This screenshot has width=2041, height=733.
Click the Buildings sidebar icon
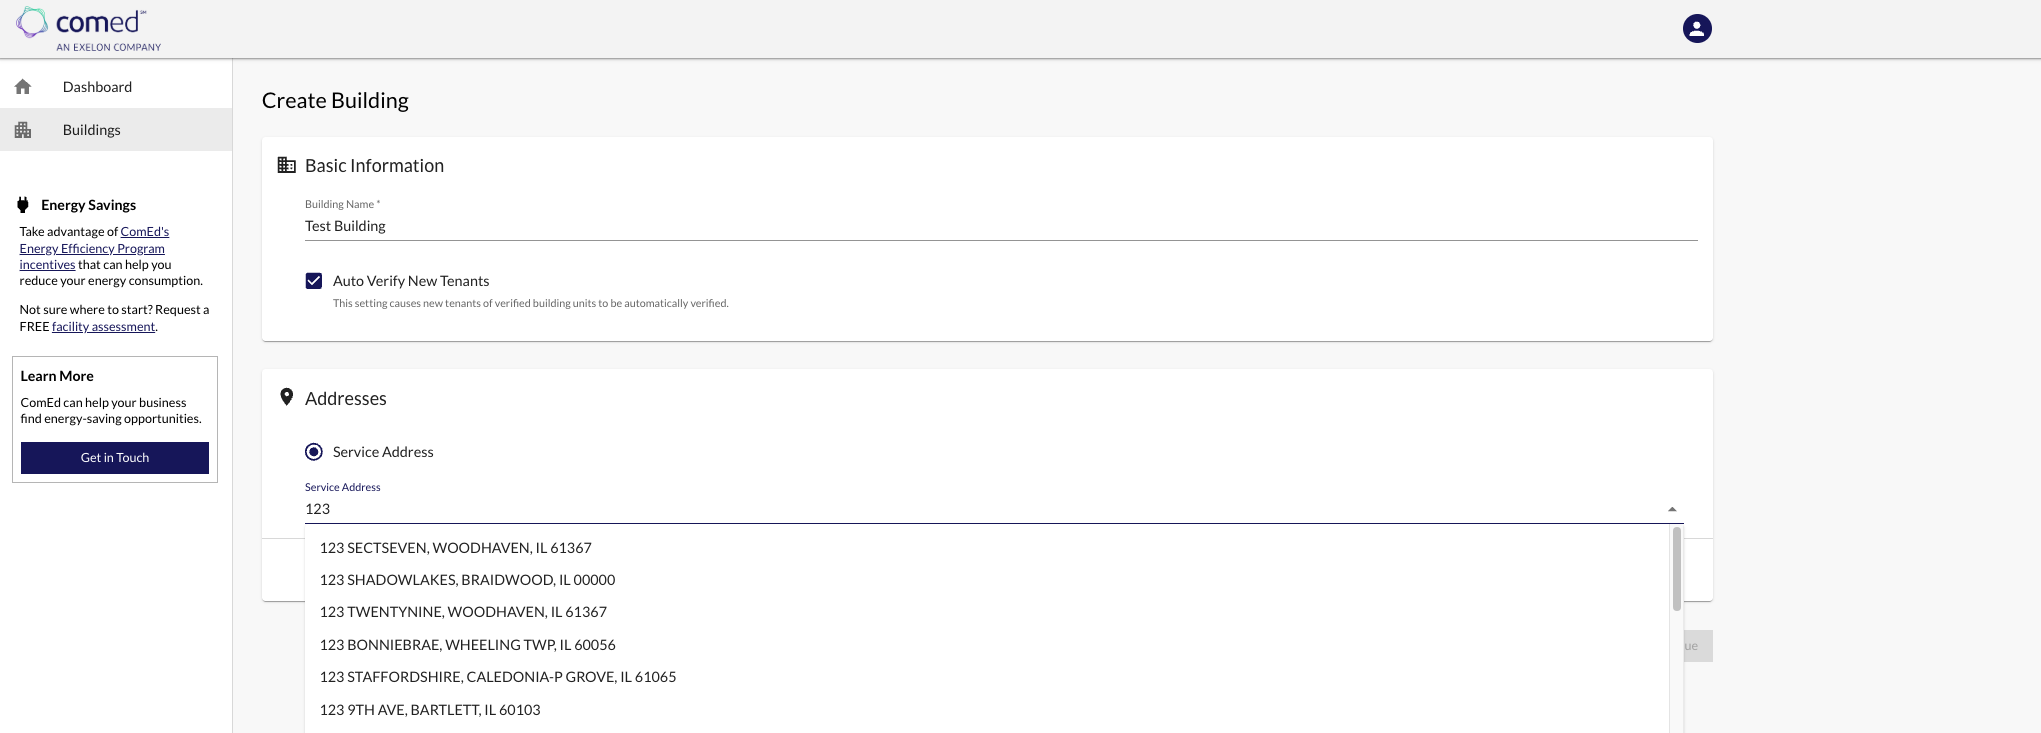point(23,130)
